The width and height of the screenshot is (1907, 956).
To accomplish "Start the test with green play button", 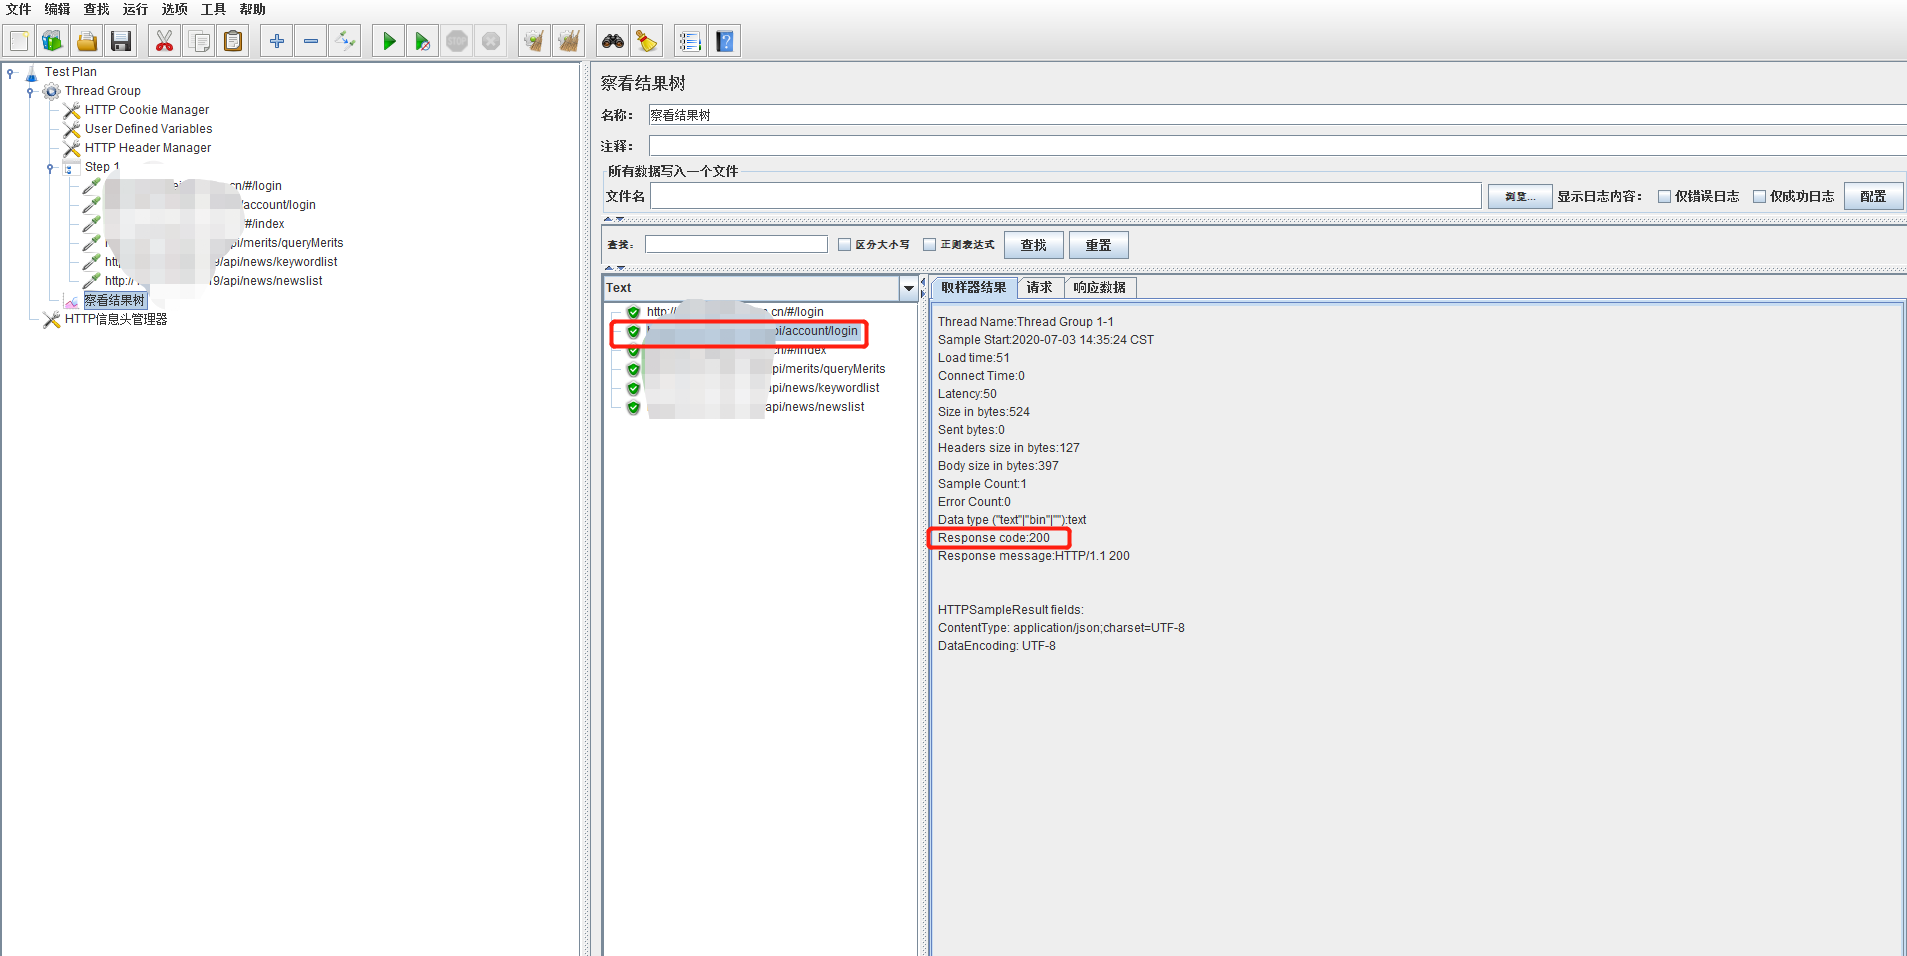I will click(388, 40).
